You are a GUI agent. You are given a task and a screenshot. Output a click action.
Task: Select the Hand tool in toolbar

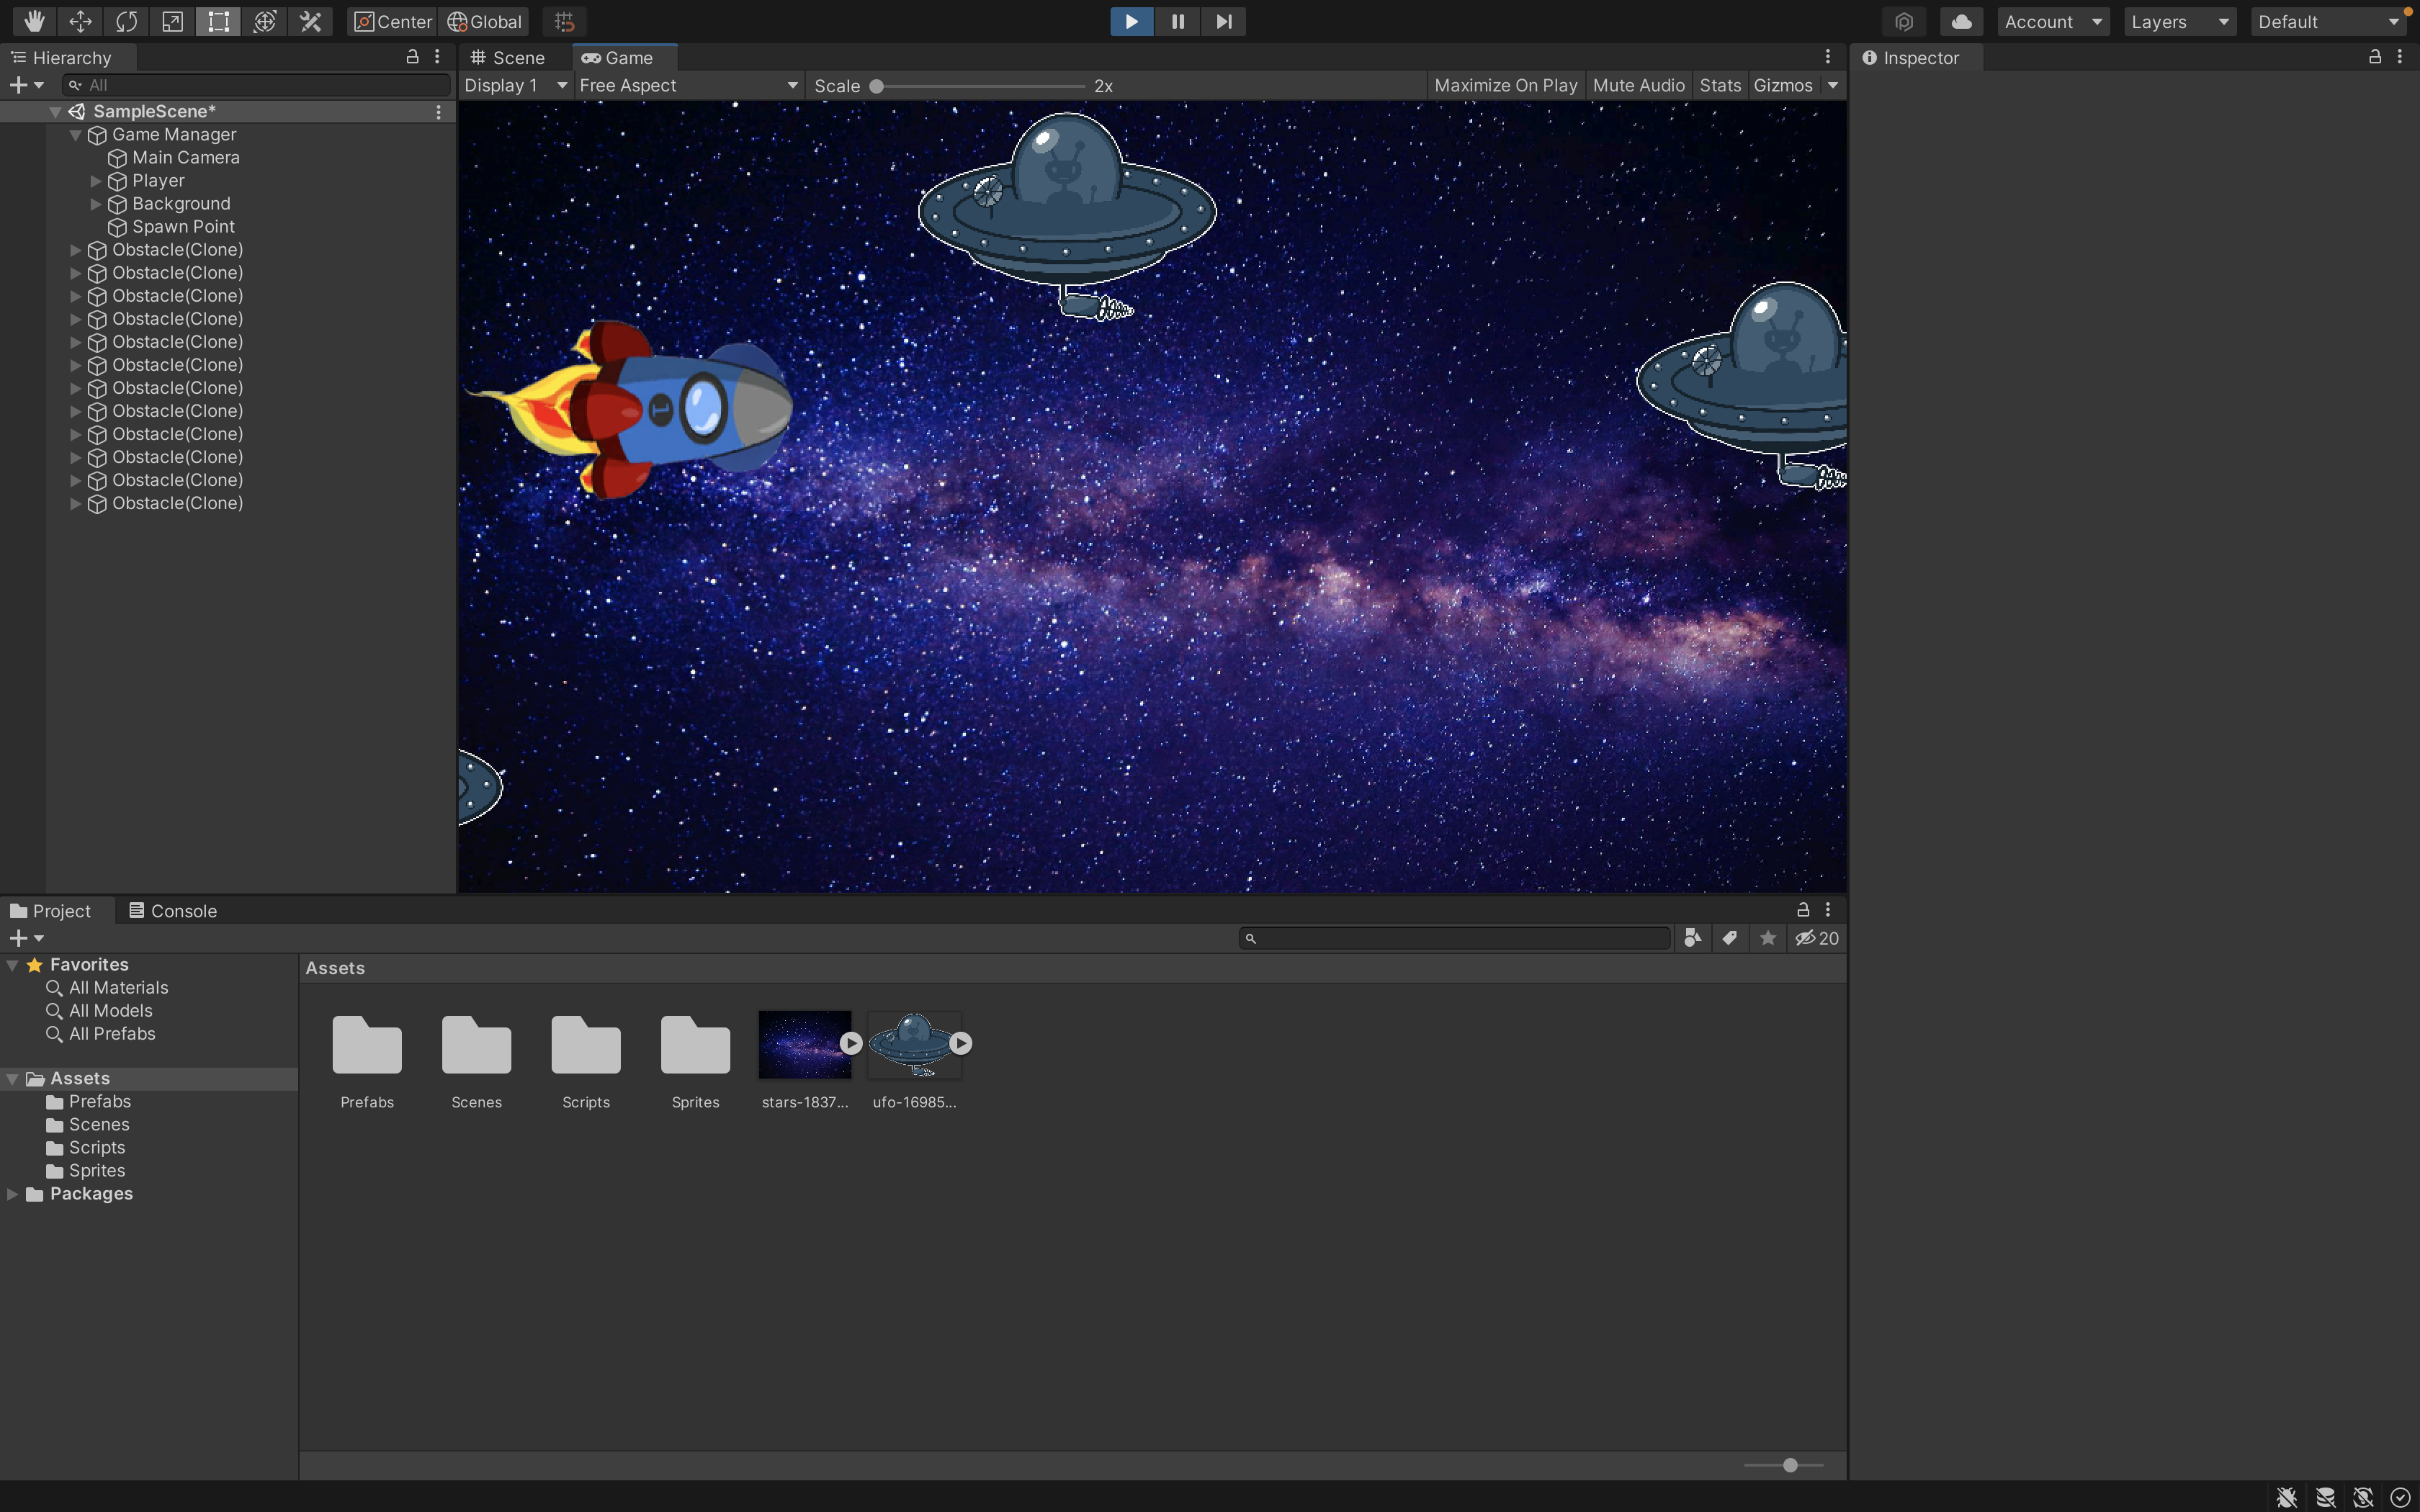tap(34, 21)
